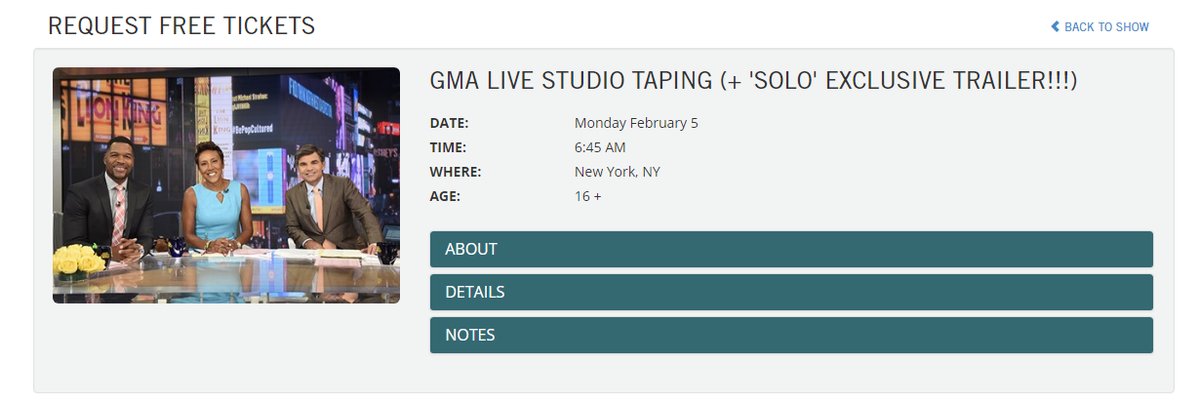Screen dimensions: 1200x403
Task: Click the REQUEST FREE TICKETS heading
Action: tap(181, 26)
